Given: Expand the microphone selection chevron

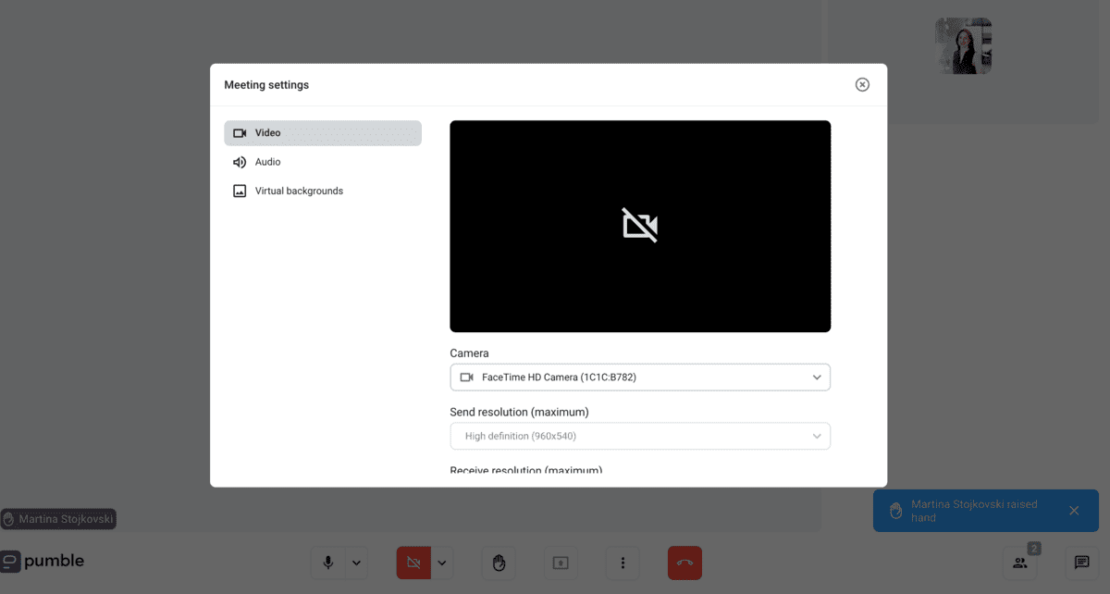Looking at the screenshot, I should click(355, 562).
